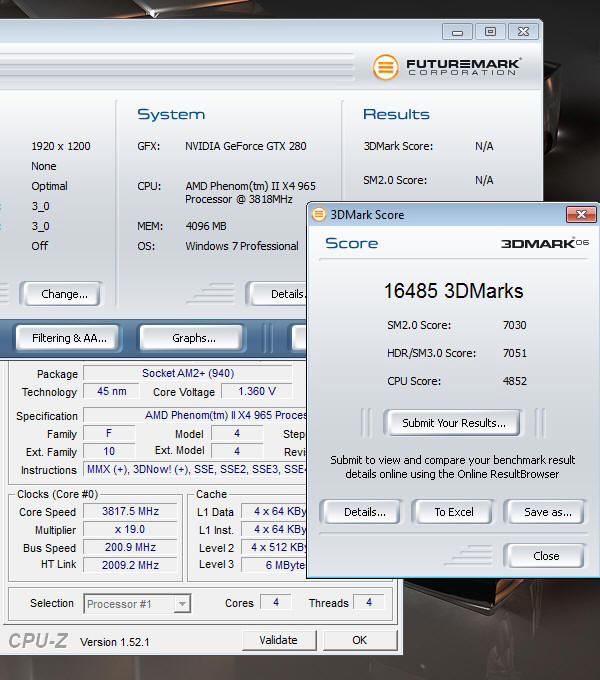
Task: Click the Change... settings button
Action: click(64, 294)
